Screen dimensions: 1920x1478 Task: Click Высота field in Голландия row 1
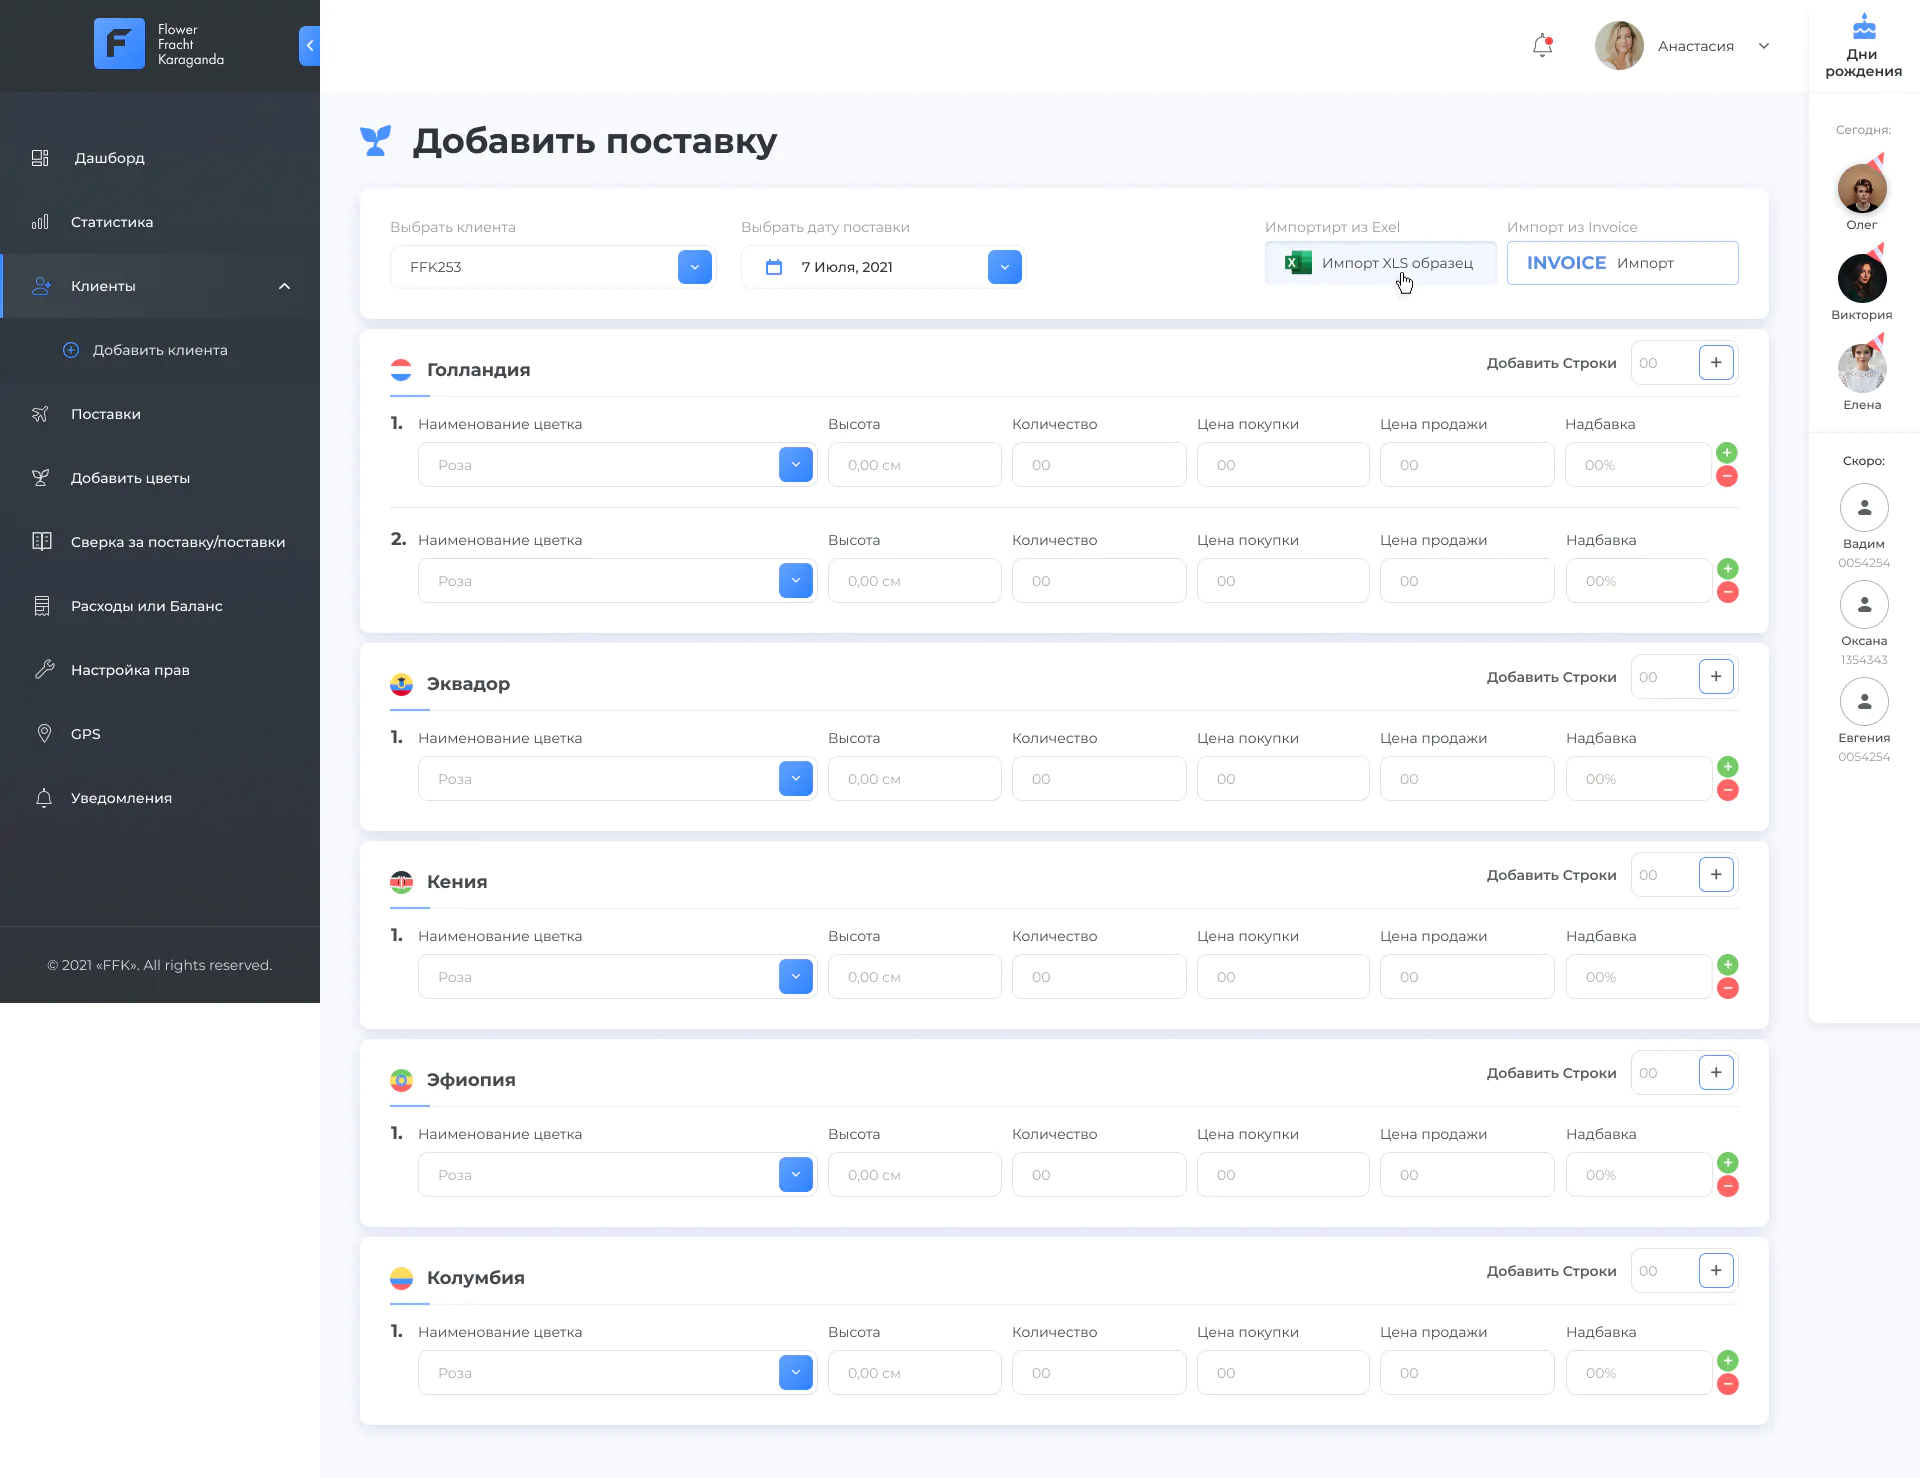[914, 465]
